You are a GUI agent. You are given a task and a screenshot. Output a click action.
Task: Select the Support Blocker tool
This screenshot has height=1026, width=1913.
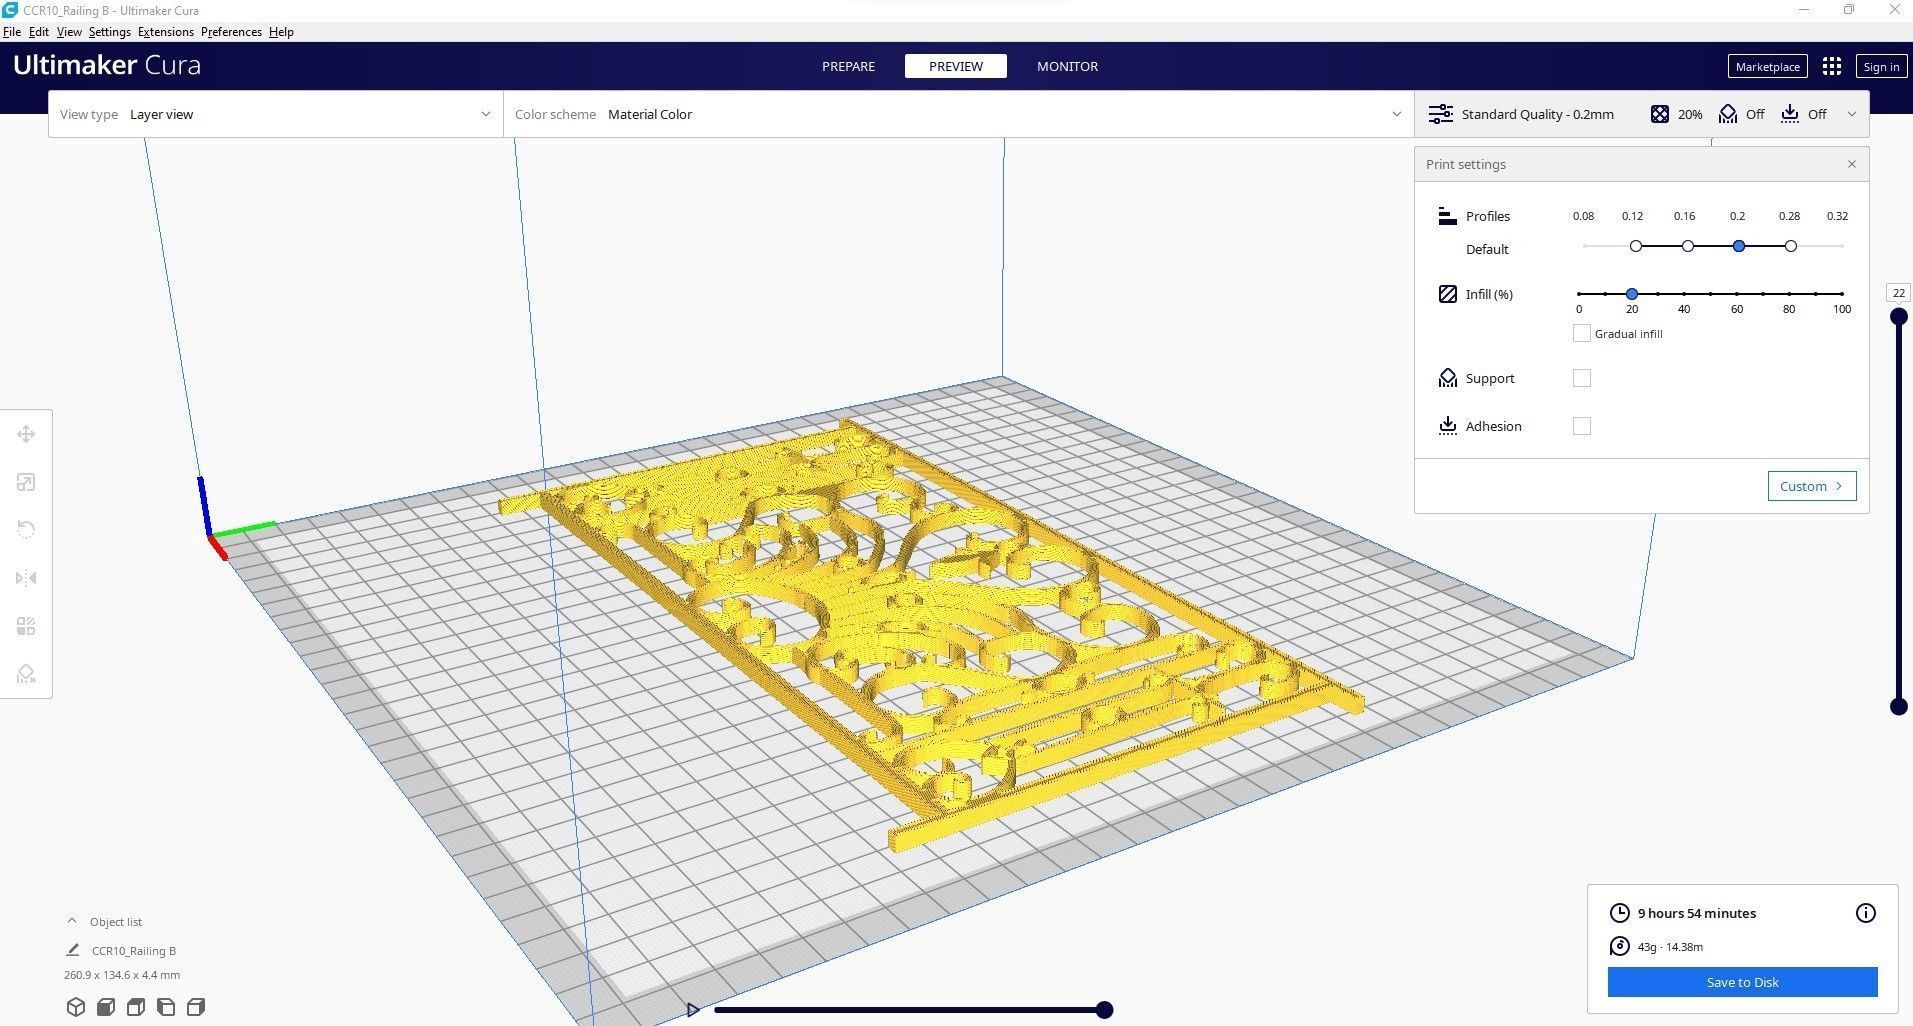point(26,674)
